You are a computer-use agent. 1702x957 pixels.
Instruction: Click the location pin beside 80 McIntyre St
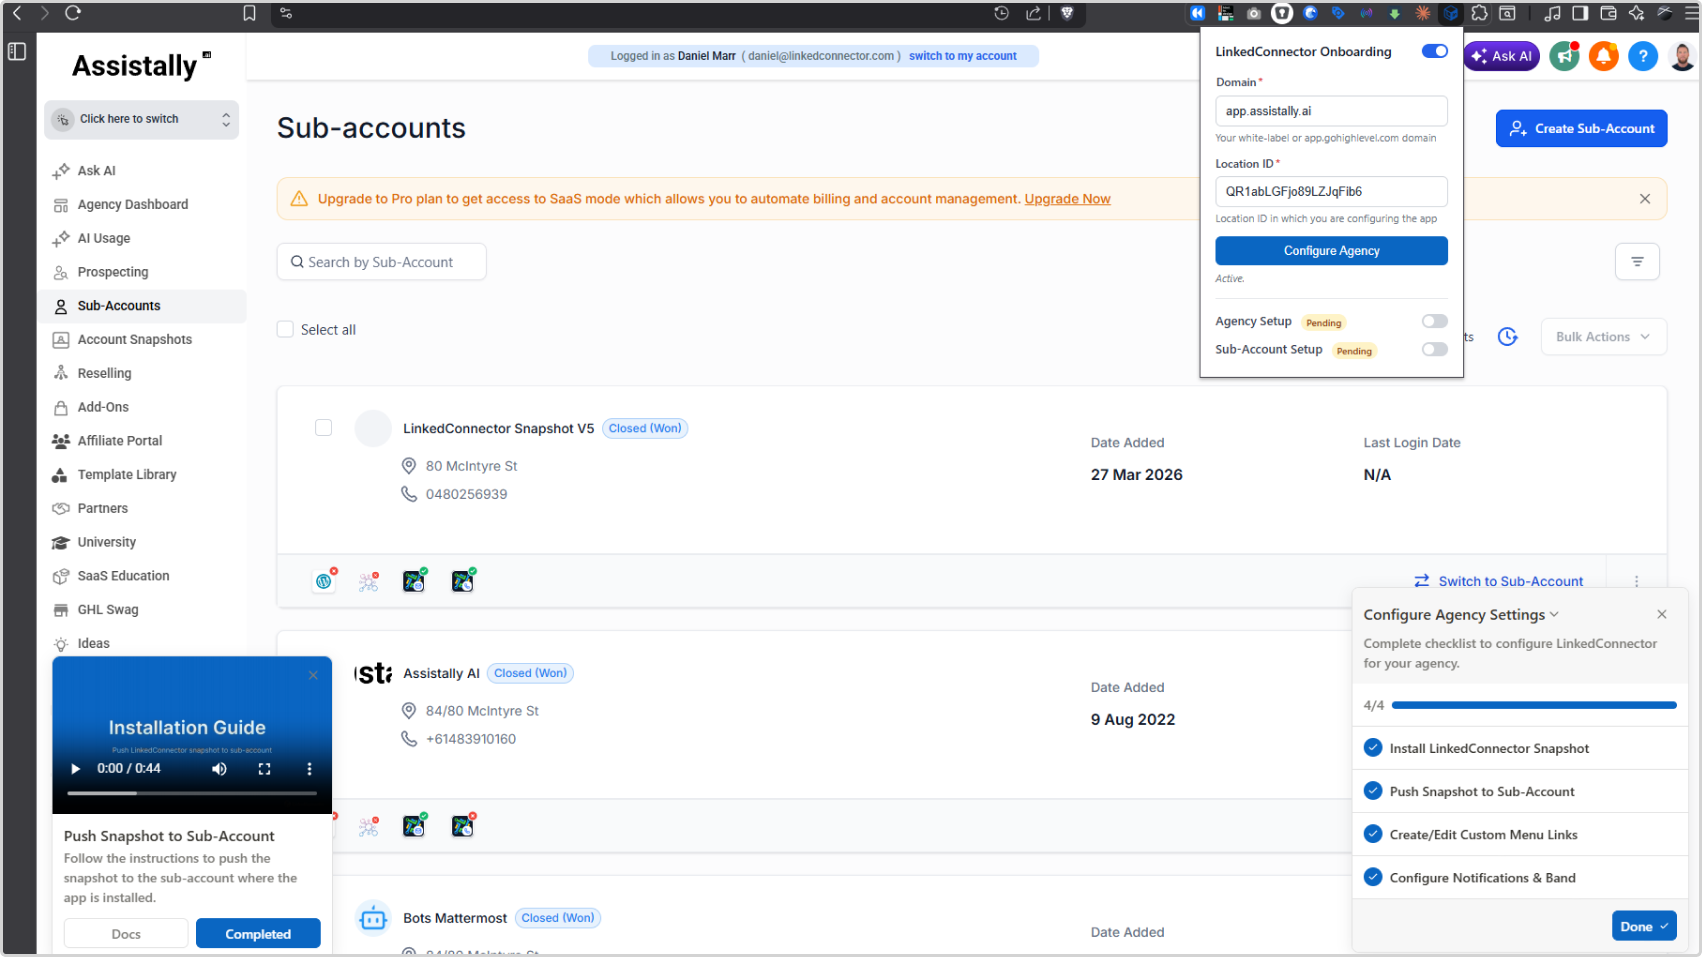409,466
